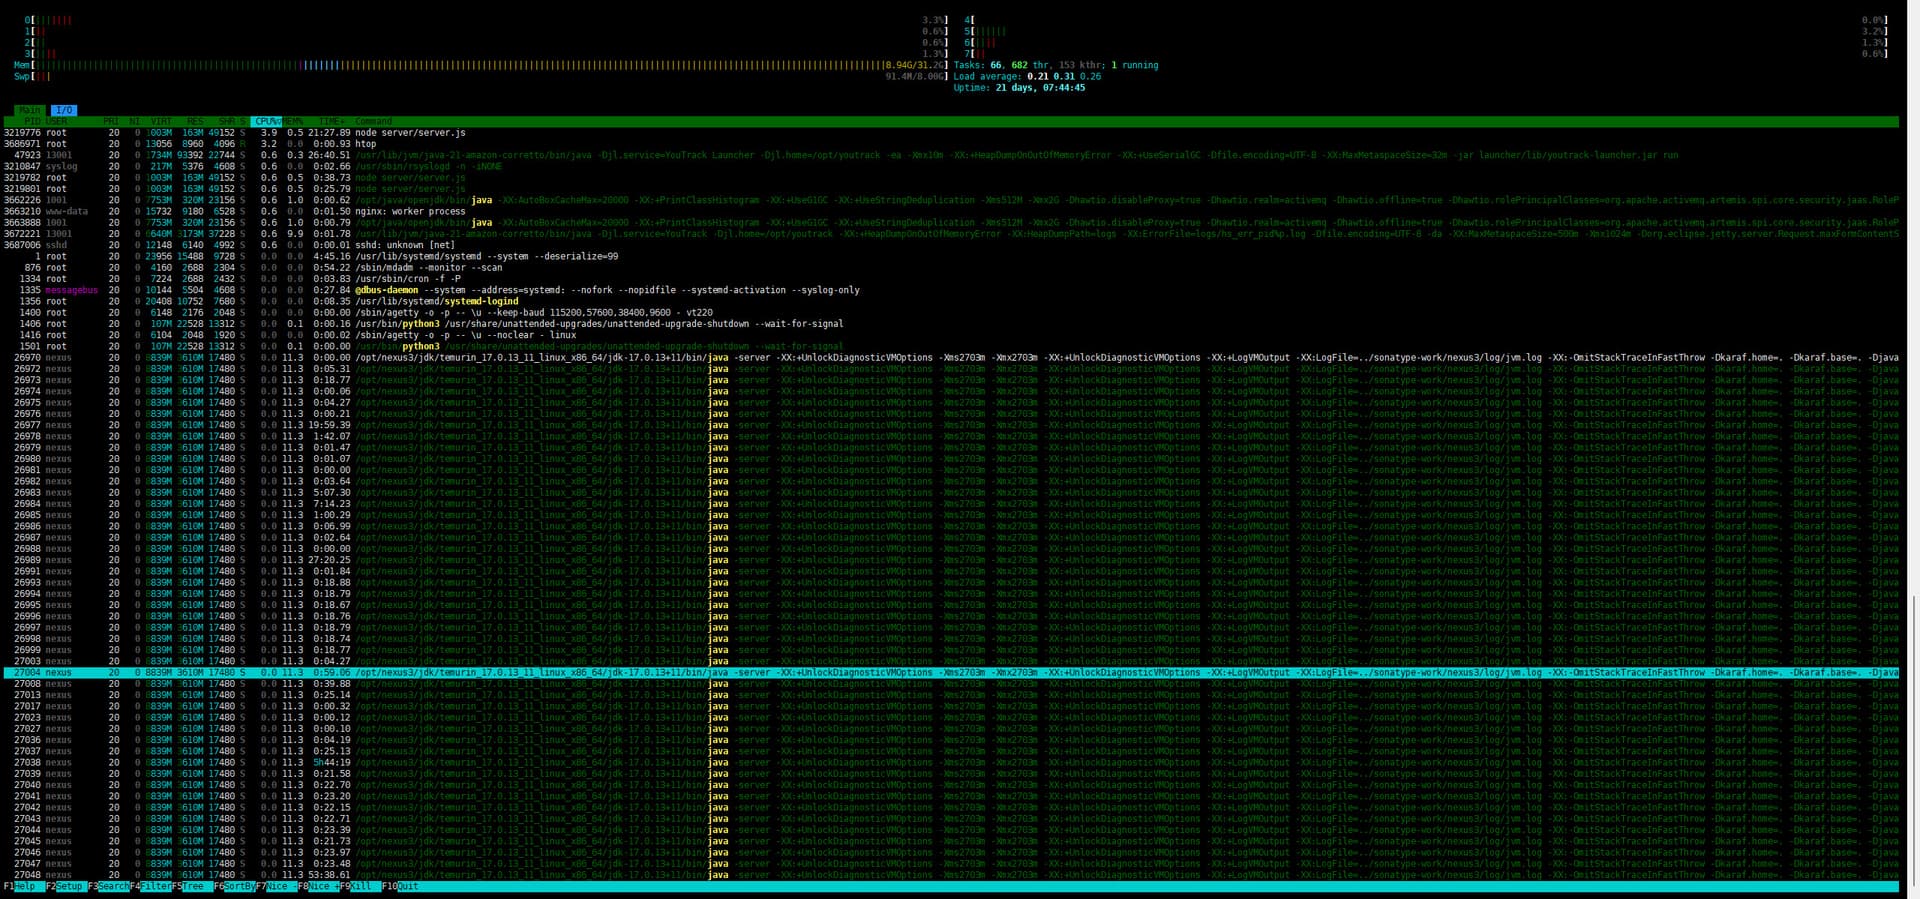The height and width of the screenshot is (899, 1920).
Task: Switch to the I/O tab
Action: (x=64, y=110)
